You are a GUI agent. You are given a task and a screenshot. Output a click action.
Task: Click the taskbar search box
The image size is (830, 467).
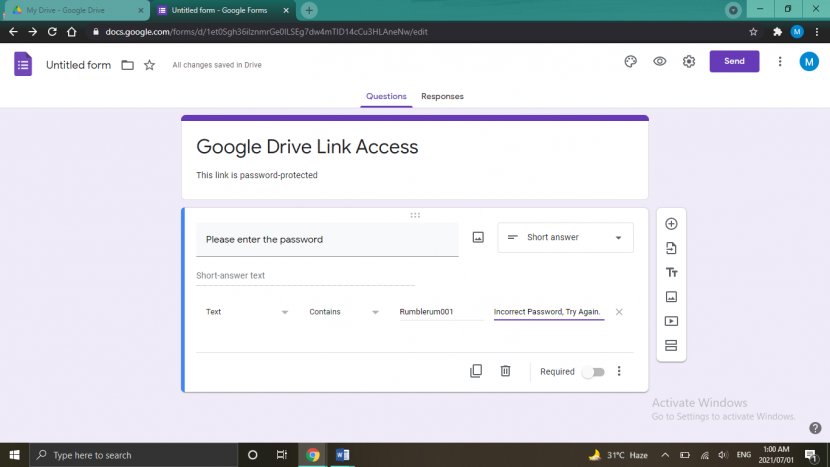(x=133, y=455)
